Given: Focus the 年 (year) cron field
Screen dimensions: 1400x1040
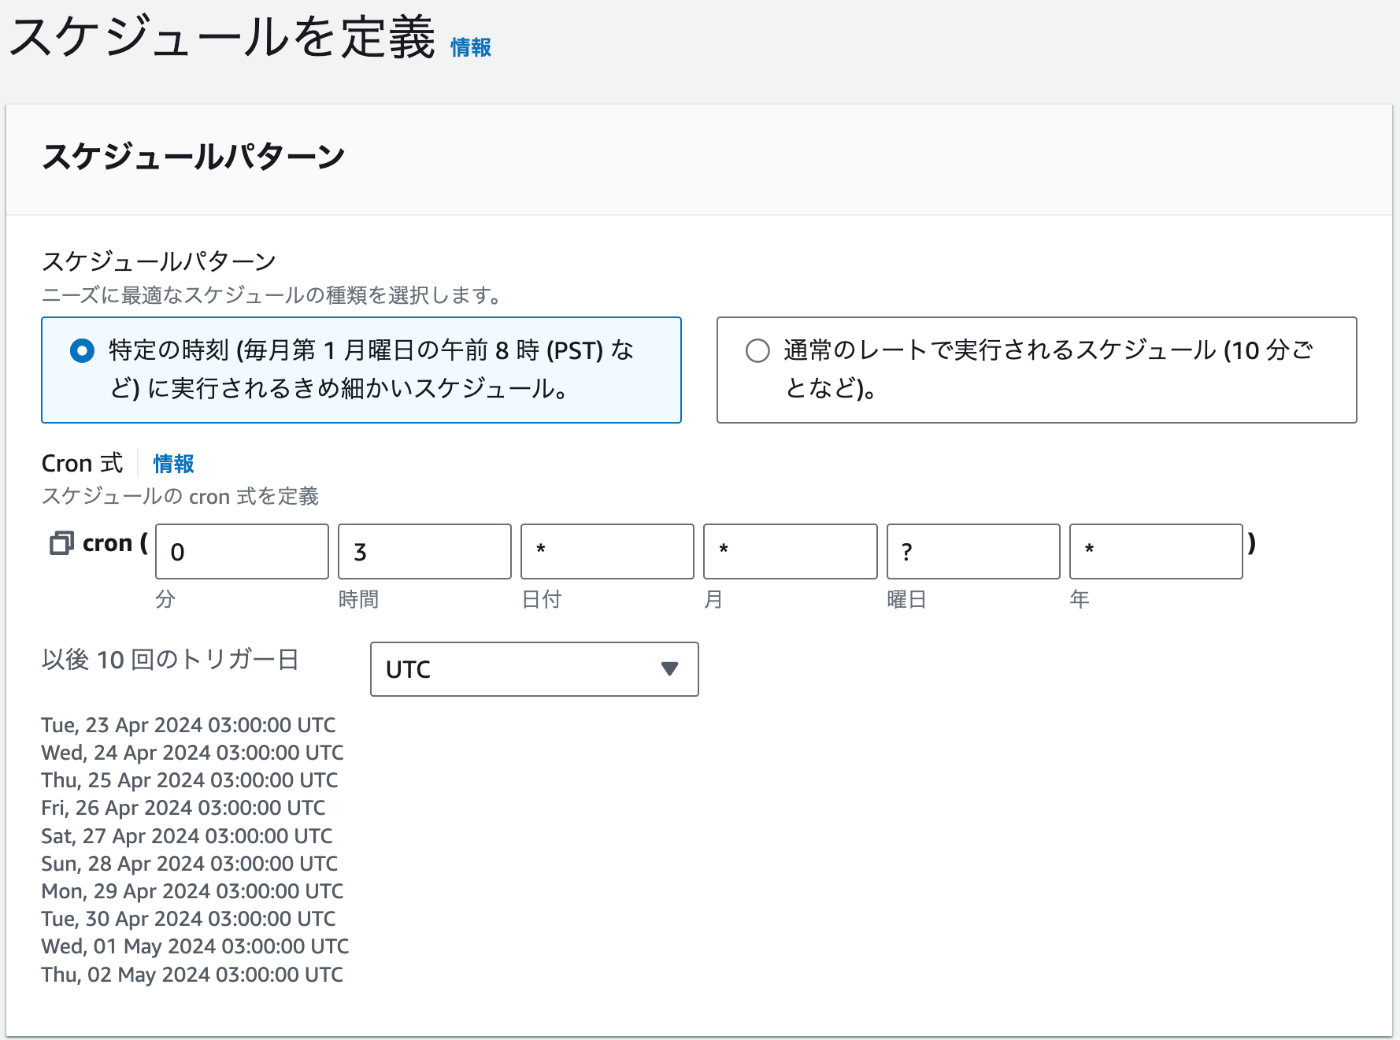Looking at the screenshot, I should 1156,551.
